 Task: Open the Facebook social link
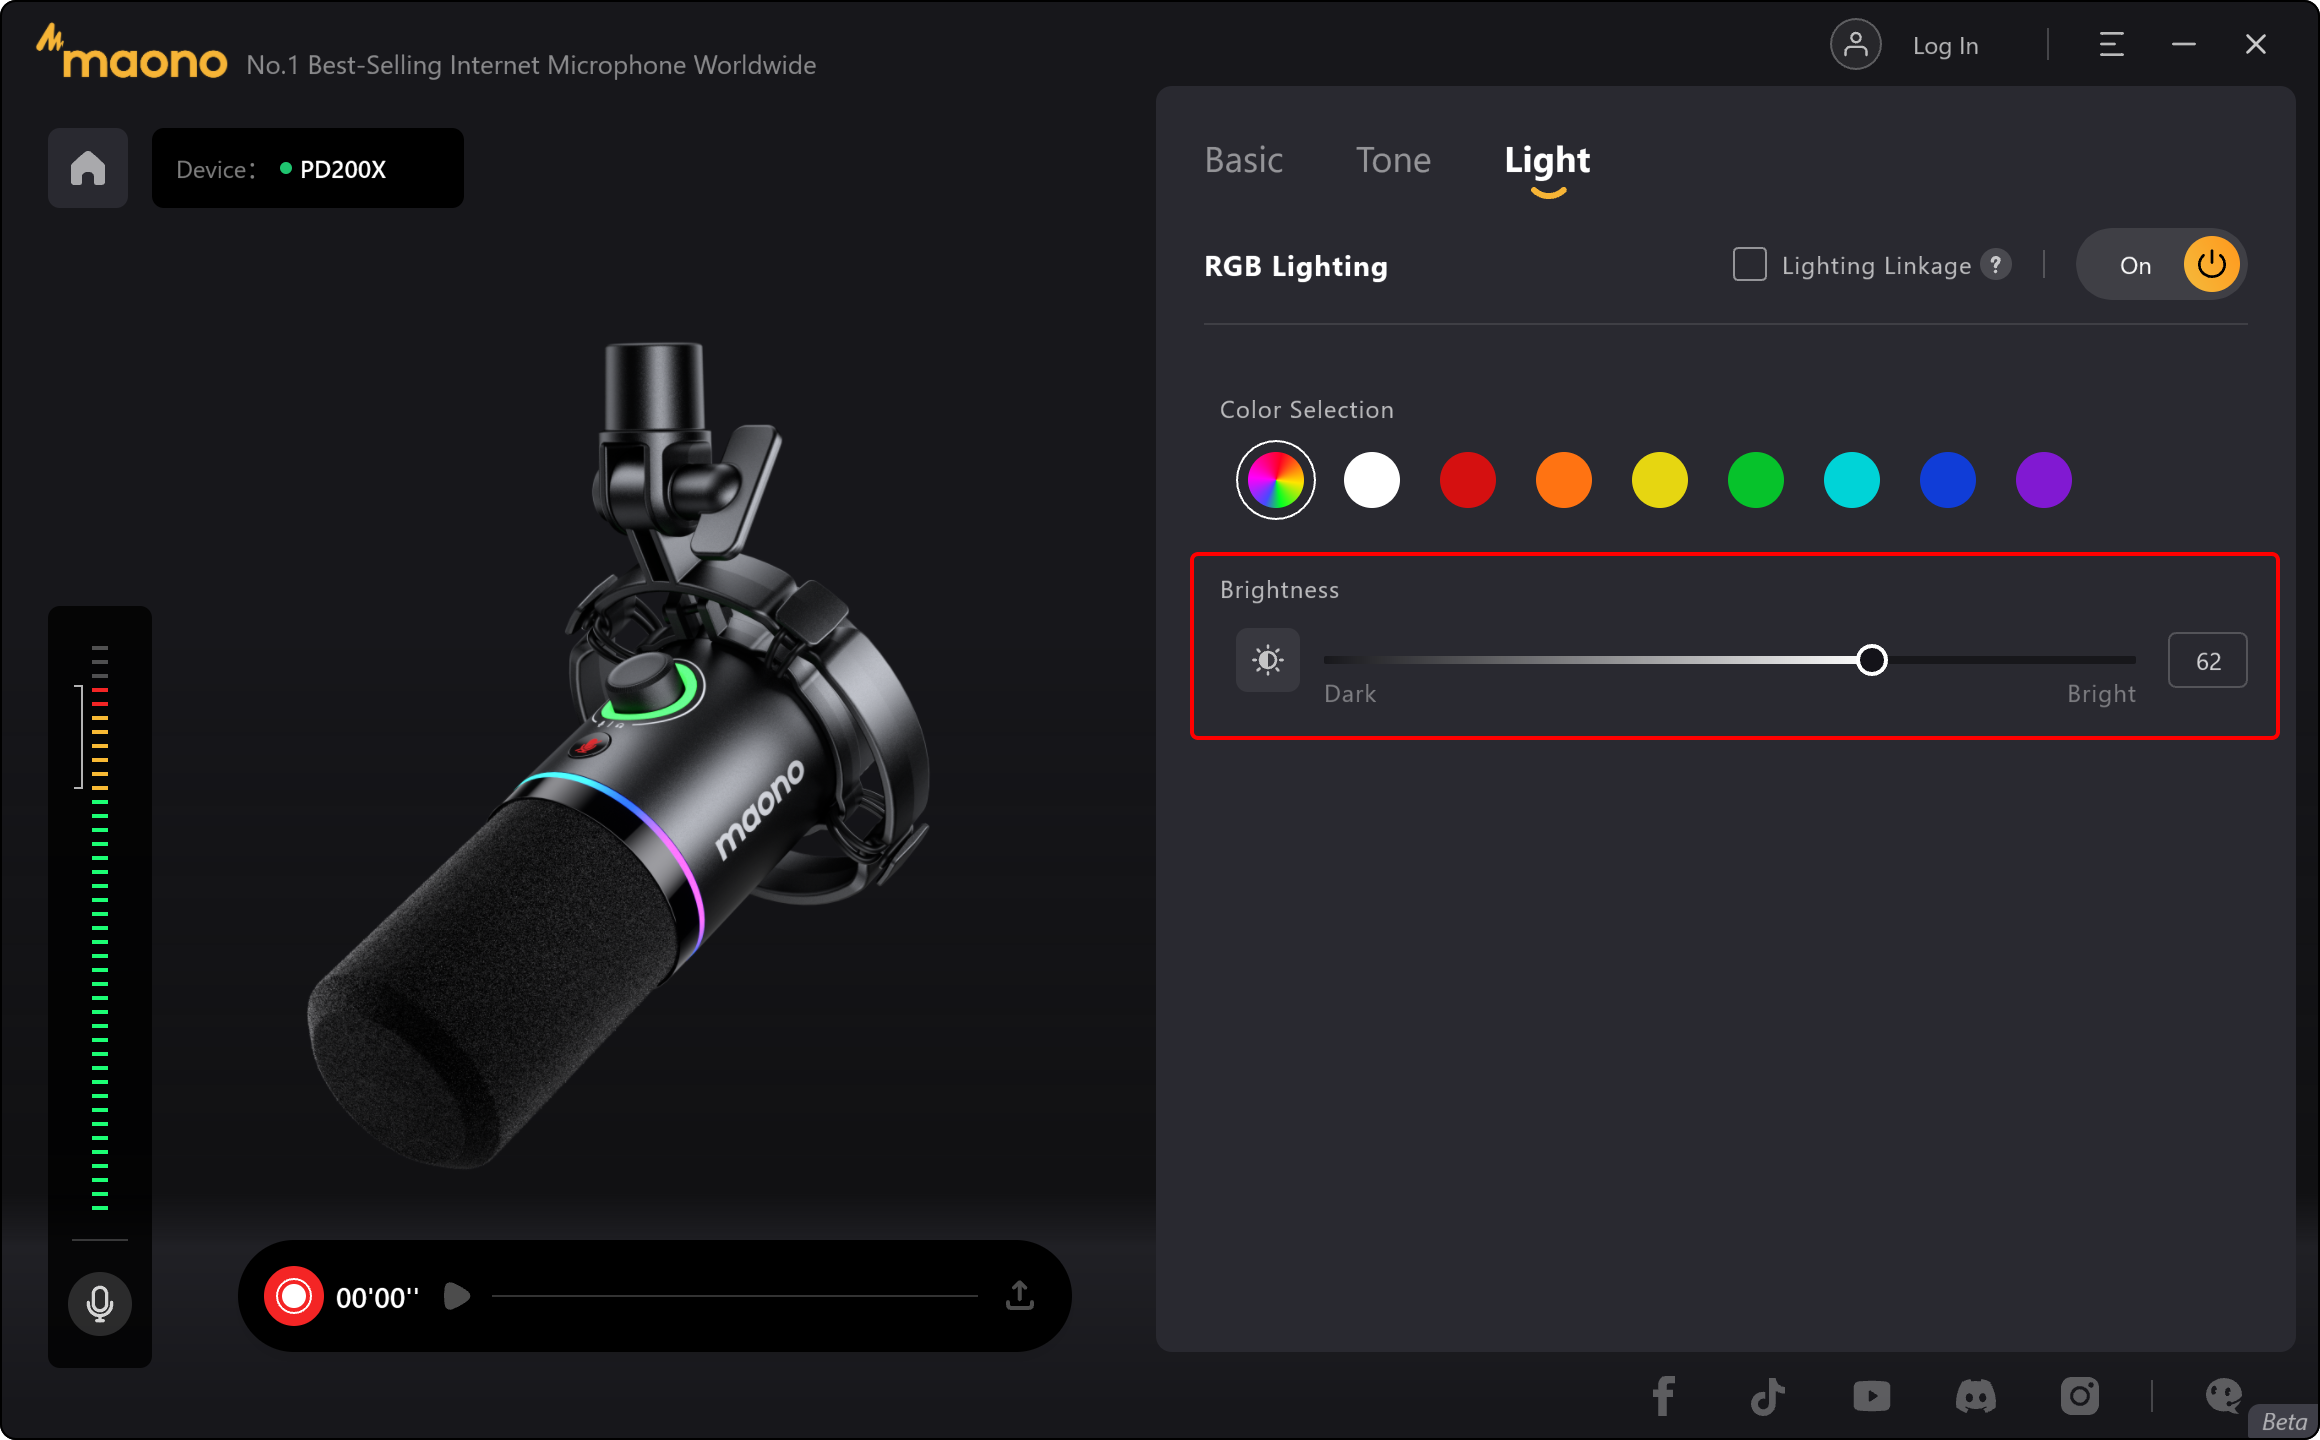click(x=1663, y=1396)
